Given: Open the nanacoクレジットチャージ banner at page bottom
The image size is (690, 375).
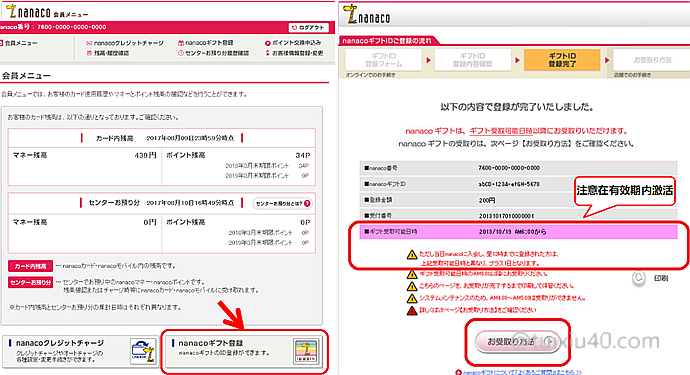Looking at the screenshot, I should (80, 351).
